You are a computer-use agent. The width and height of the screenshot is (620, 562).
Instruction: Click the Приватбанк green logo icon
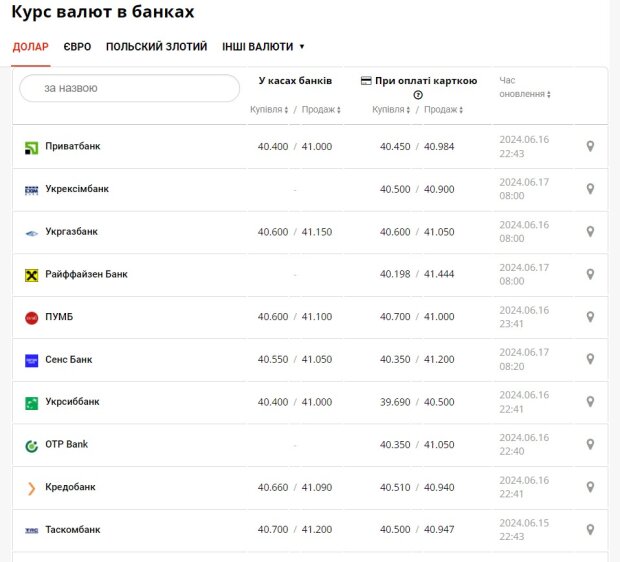click(31, 148)
